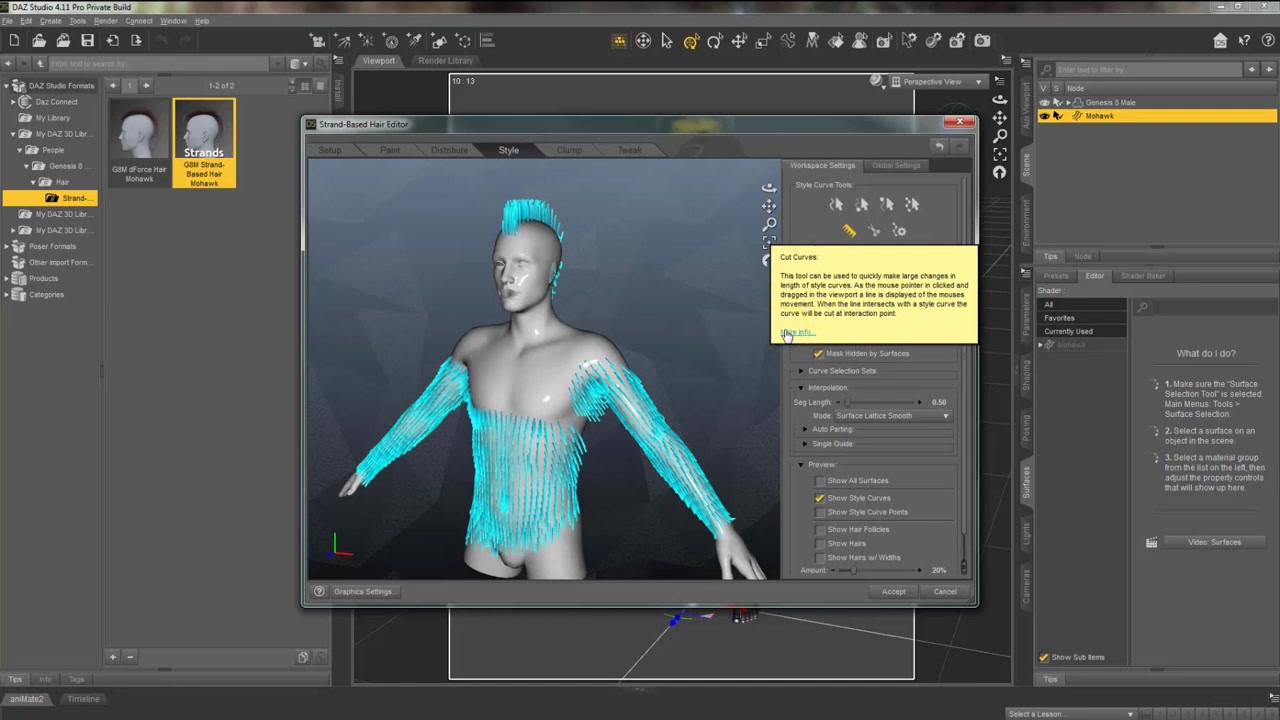Open the Perspective View camera dropdown
The width and height of the screenshot is (1280, 720).
pos(938,82)
